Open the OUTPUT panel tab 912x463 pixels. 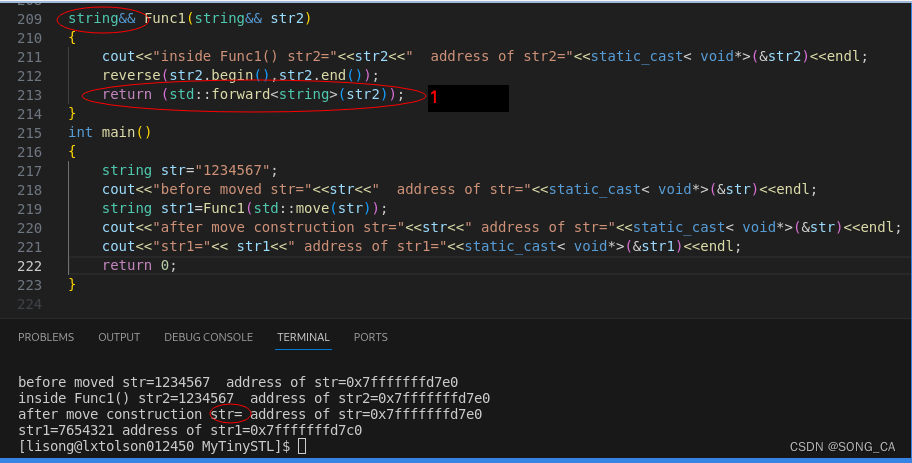tap(119, 337)
